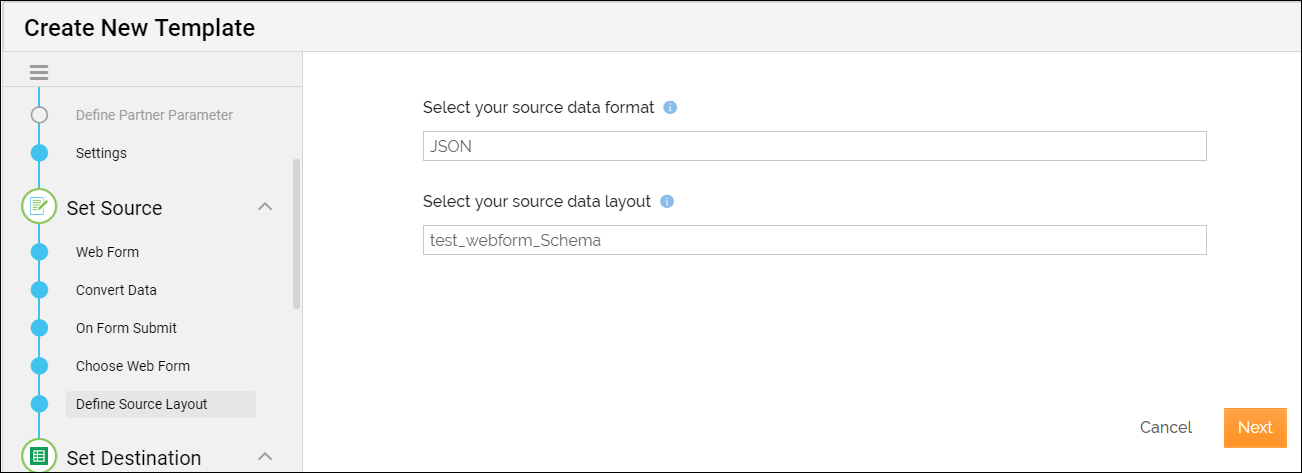Click the orange Next button
The image size is (1302, 473).
(1255, 427)
